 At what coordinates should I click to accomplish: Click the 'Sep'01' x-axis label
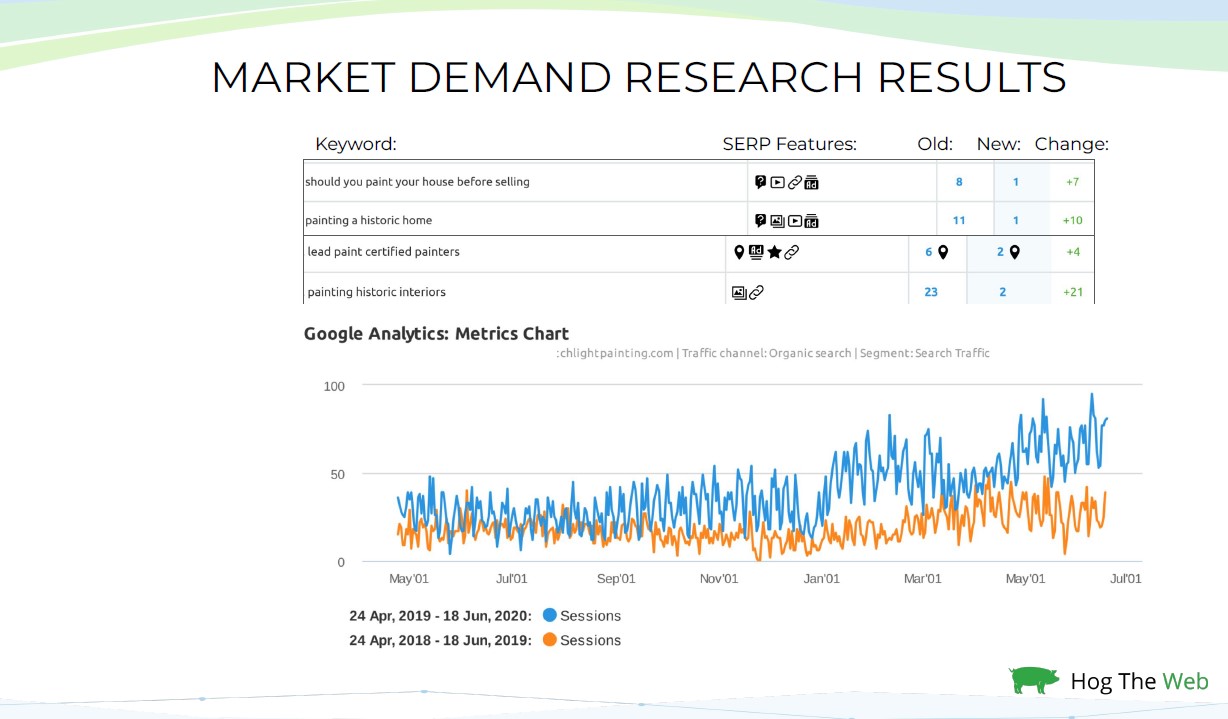[x=616, y=578]
